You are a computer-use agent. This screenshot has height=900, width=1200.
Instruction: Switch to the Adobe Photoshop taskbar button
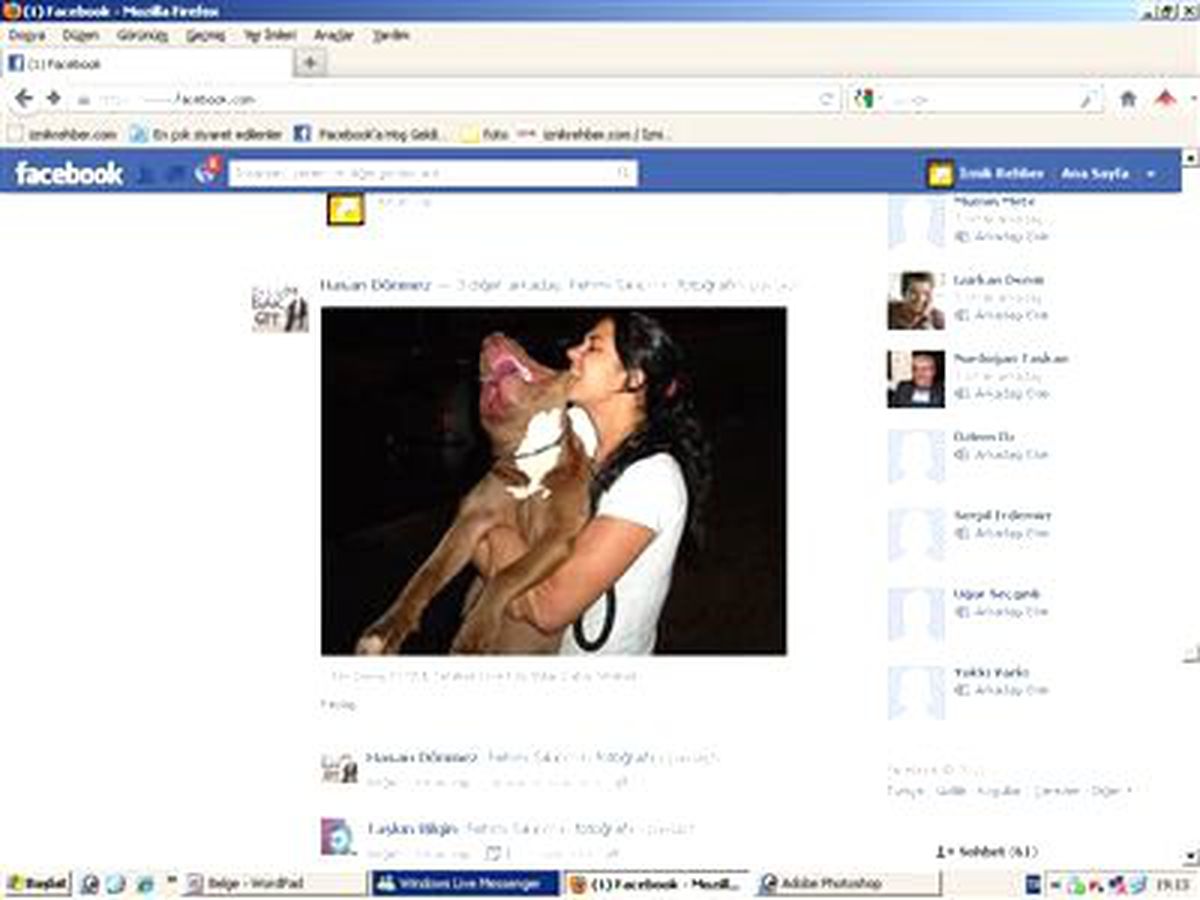848,884
